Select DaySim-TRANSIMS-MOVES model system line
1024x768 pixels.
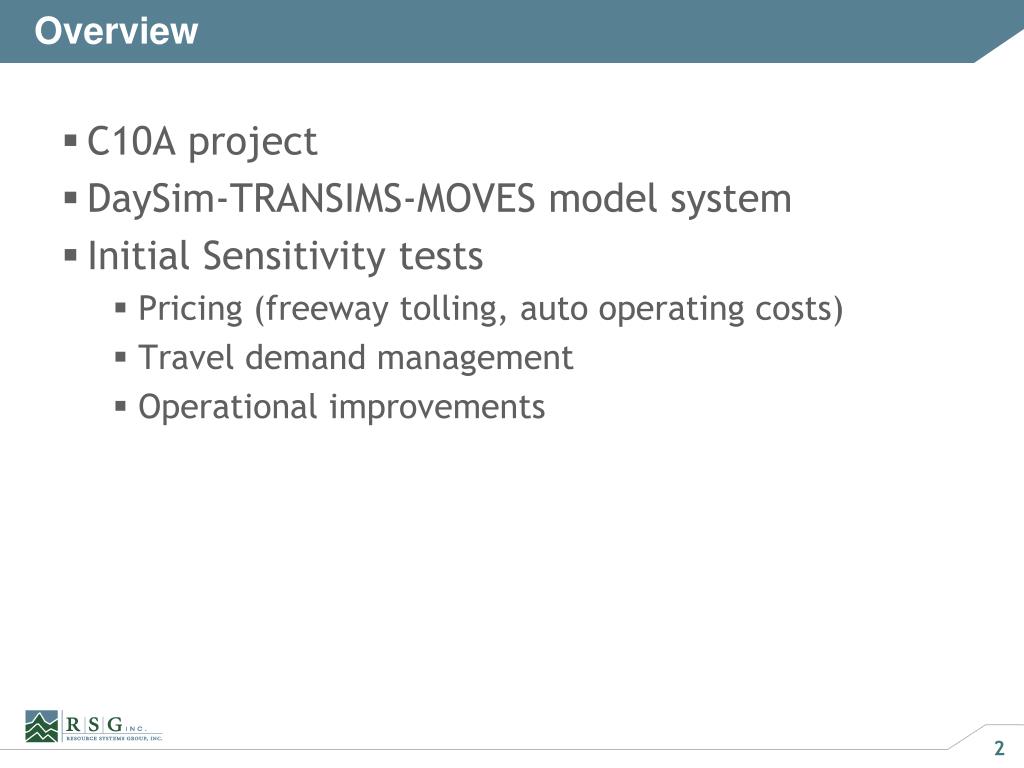point(439,199)
